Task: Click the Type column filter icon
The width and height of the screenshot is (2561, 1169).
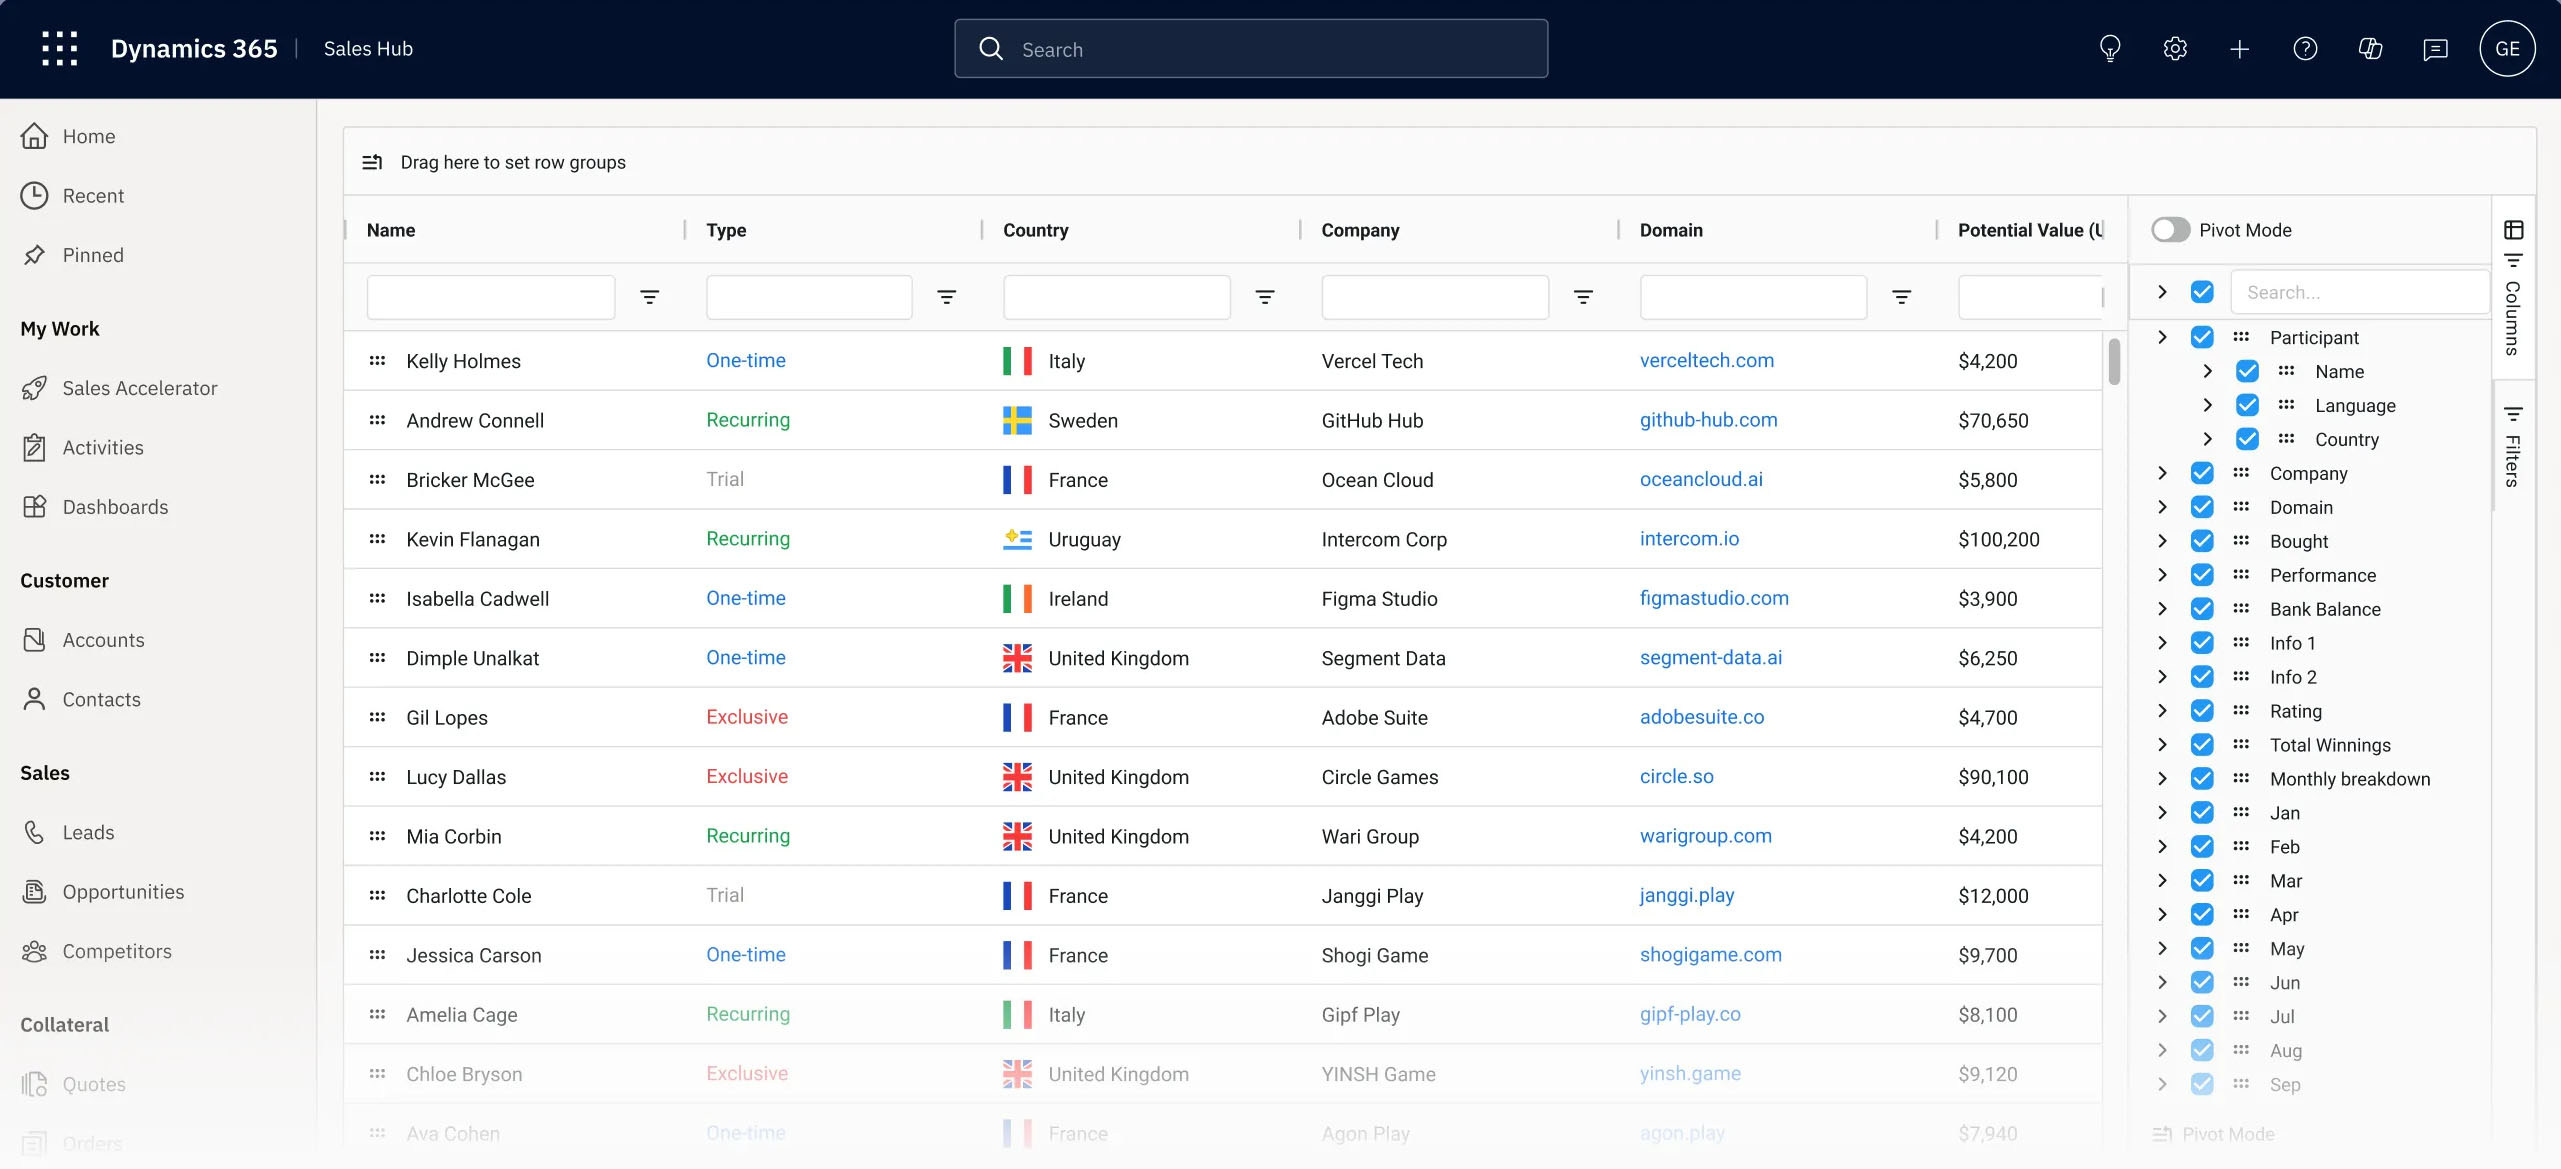Action: 946,297
